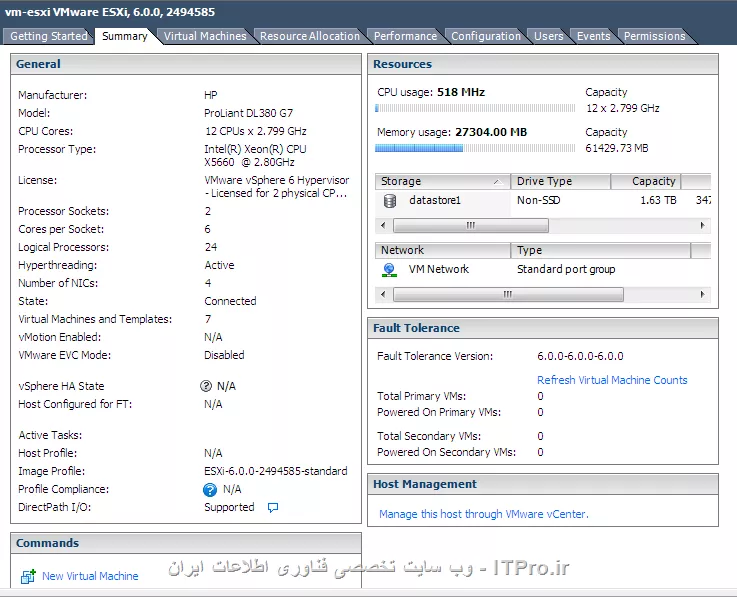Click Manage this host through VMware vCenter
This screenshot has height=597, width=737.
point(484,514)
